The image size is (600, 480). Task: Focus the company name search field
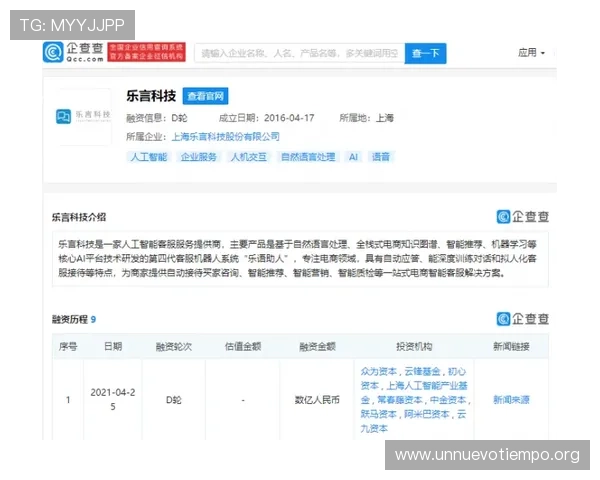click(300, 53)
